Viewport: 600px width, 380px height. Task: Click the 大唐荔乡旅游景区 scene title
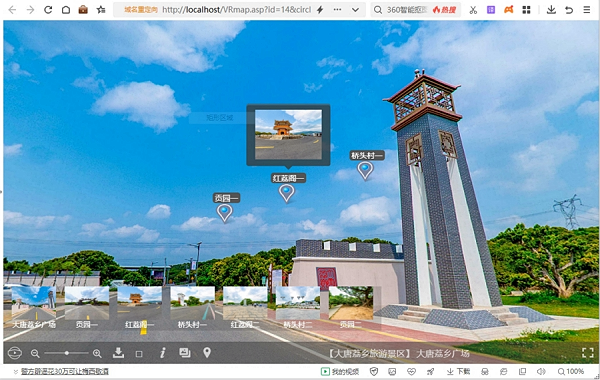point(398,353)
